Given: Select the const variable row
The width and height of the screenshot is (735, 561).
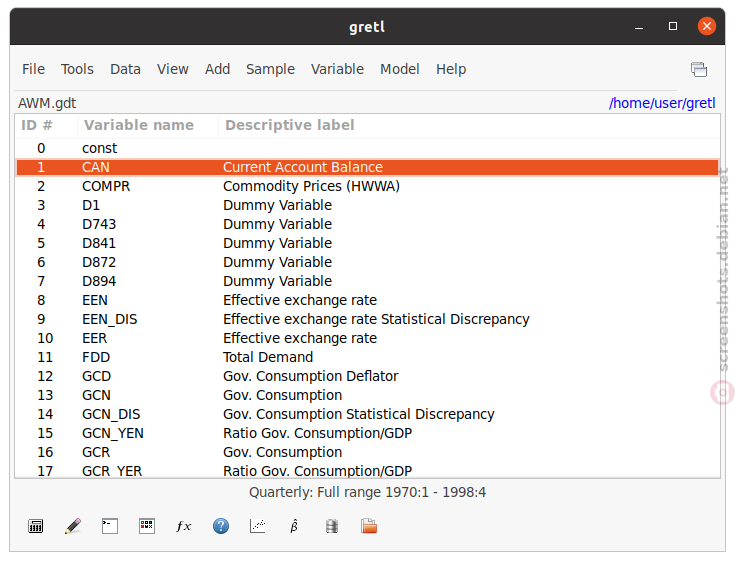Looking at the screenshot, I should (368, 148).
